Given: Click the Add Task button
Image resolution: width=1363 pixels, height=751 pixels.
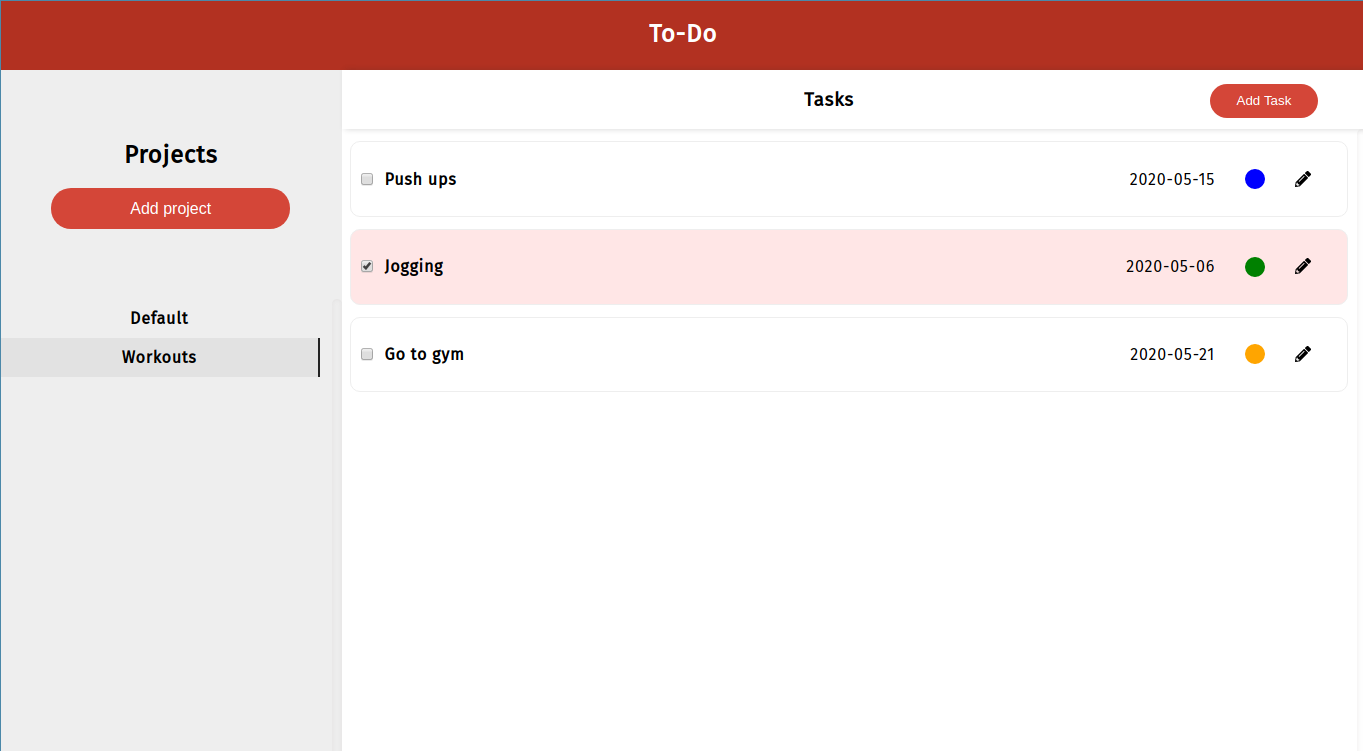Looking at the screenshot, I should [1263, 100].
